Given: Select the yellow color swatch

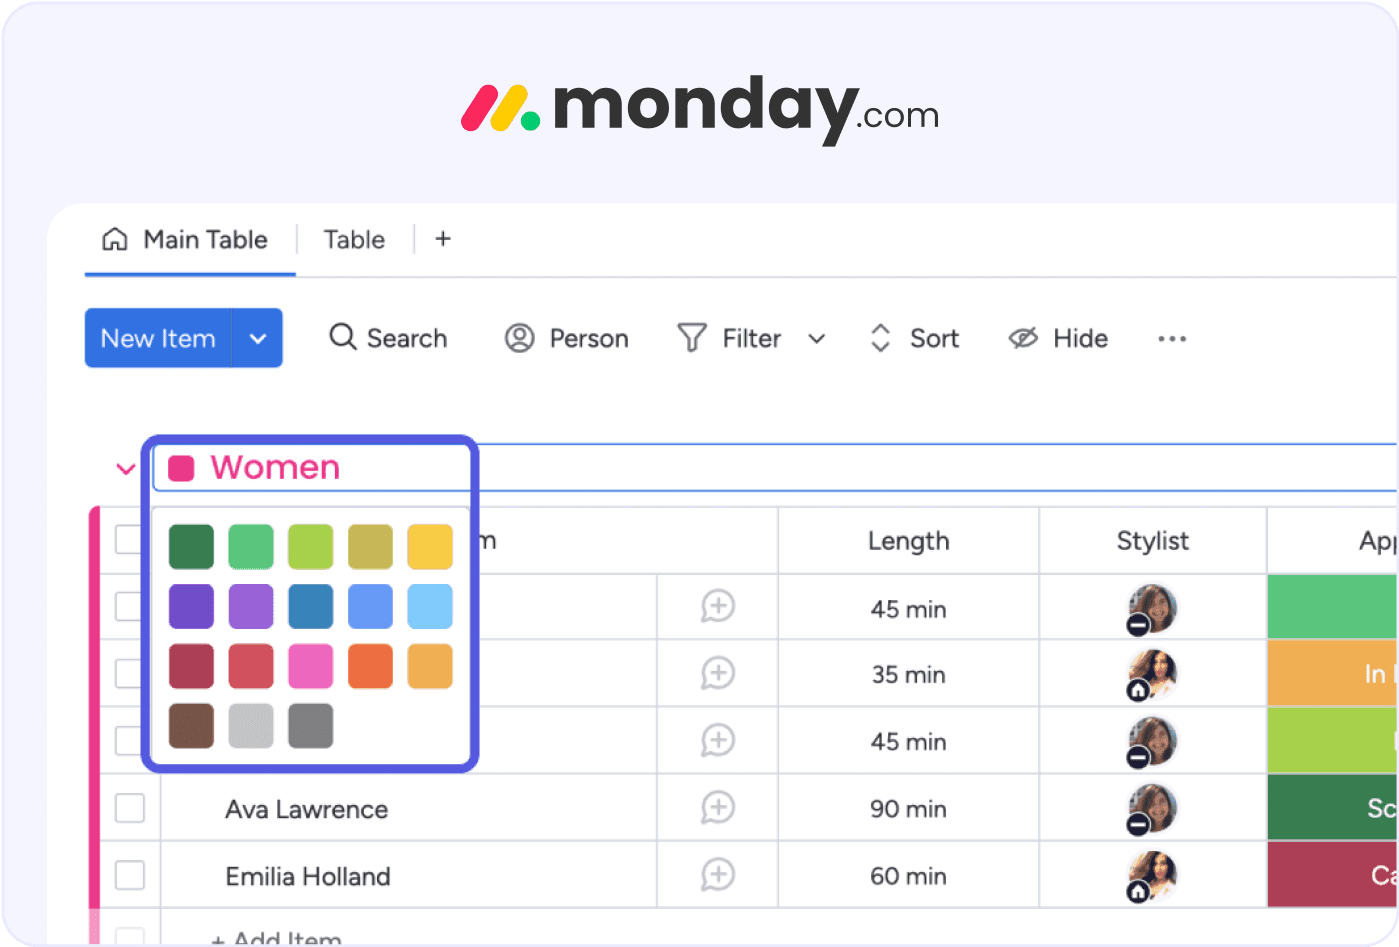Looking at the screenshot, I should (x=430, y=547).
